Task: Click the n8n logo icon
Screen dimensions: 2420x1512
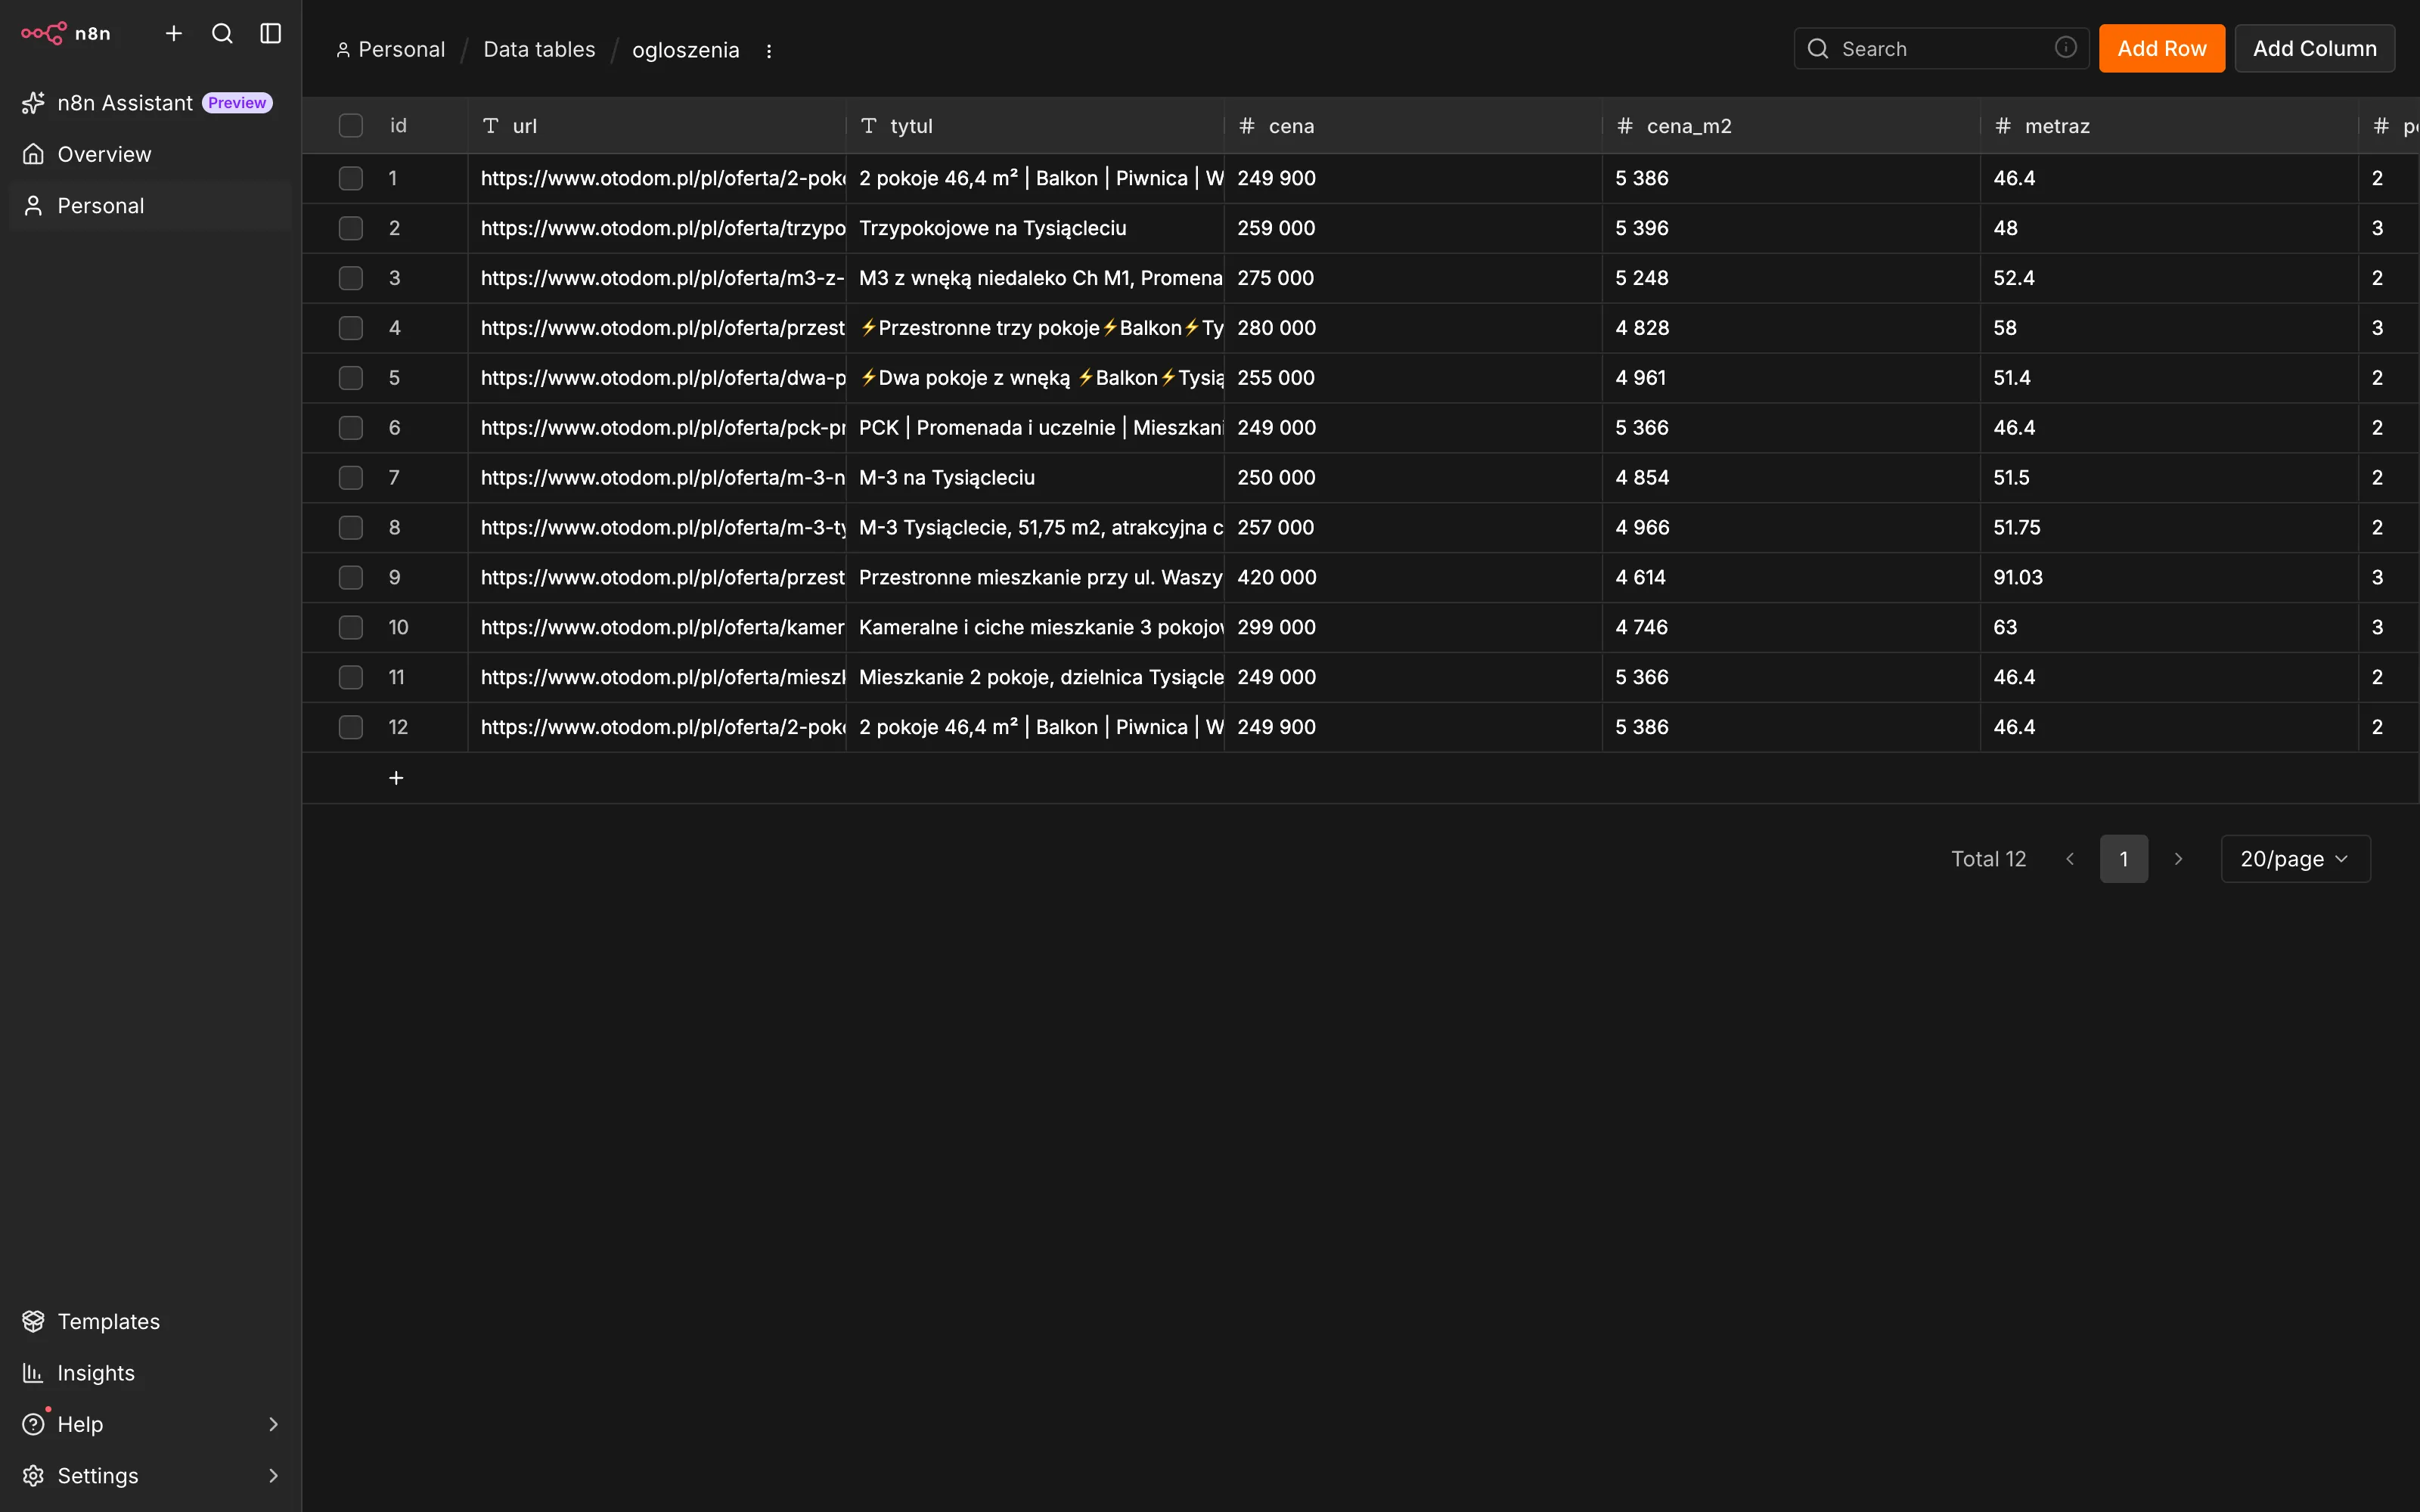Action: tap(44, 33)
